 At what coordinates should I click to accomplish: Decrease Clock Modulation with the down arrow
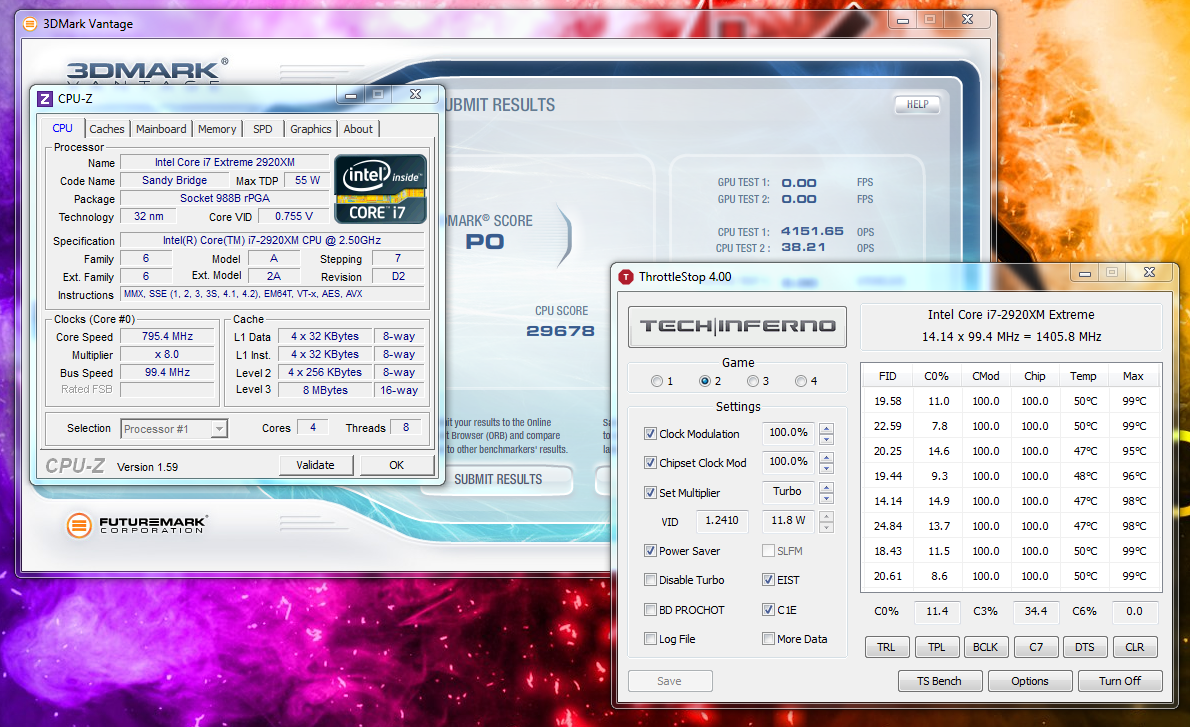tap(826, 439)
